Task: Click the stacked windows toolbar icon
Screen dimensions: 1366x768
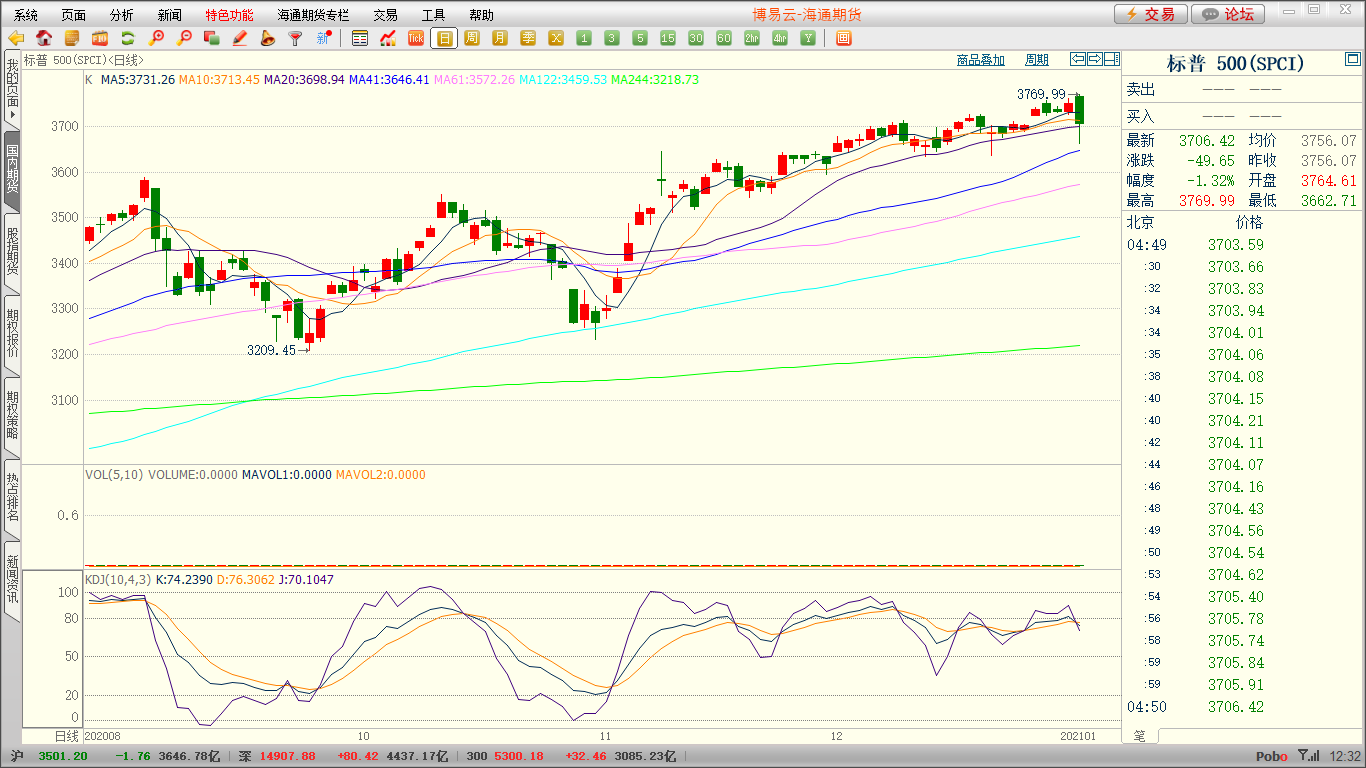Action: [x=212, y=39]
